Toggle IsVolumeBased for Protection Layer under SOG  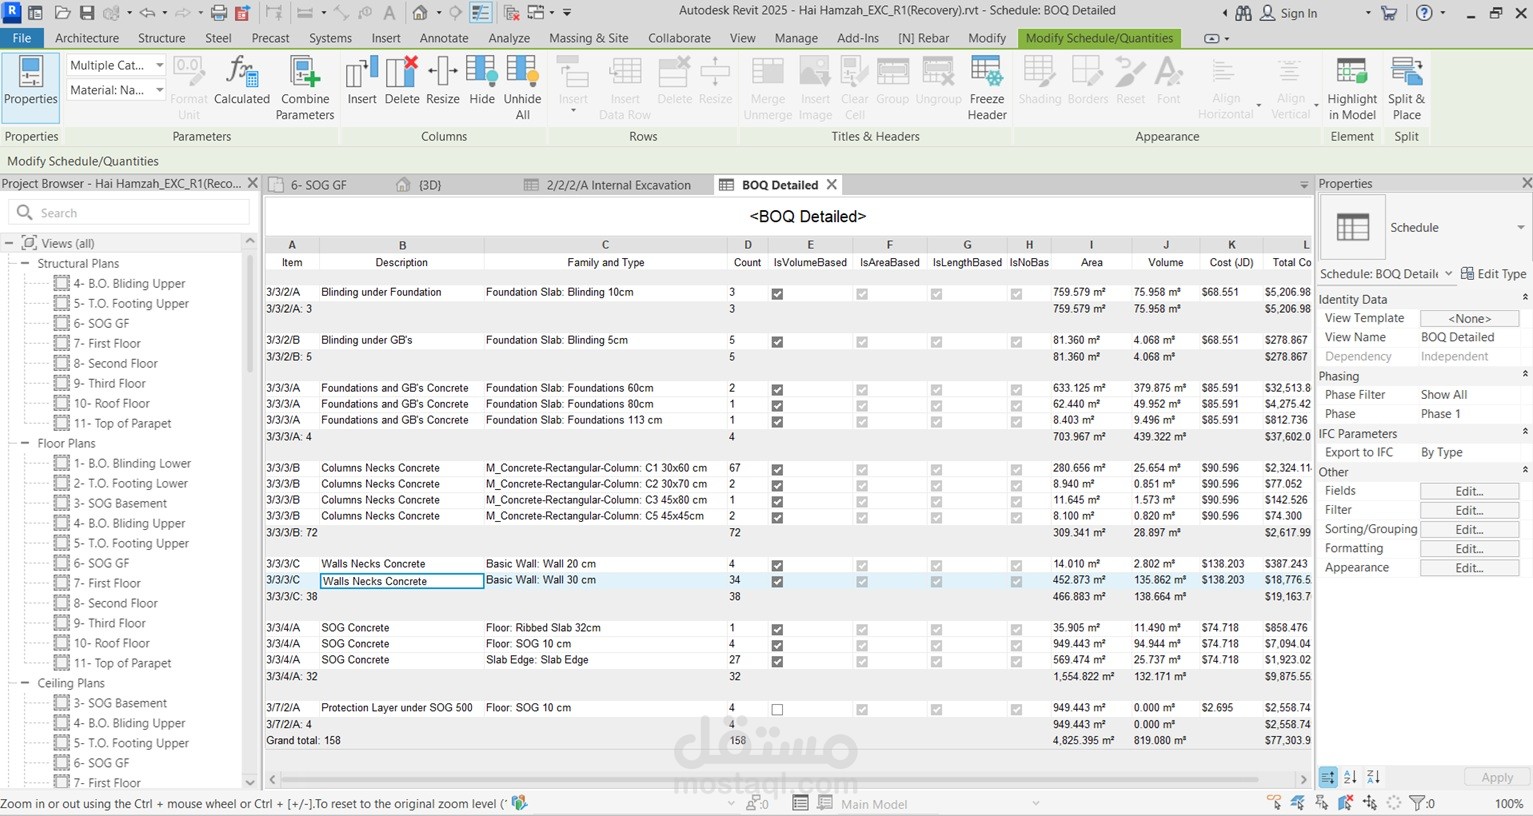(777, 709)
